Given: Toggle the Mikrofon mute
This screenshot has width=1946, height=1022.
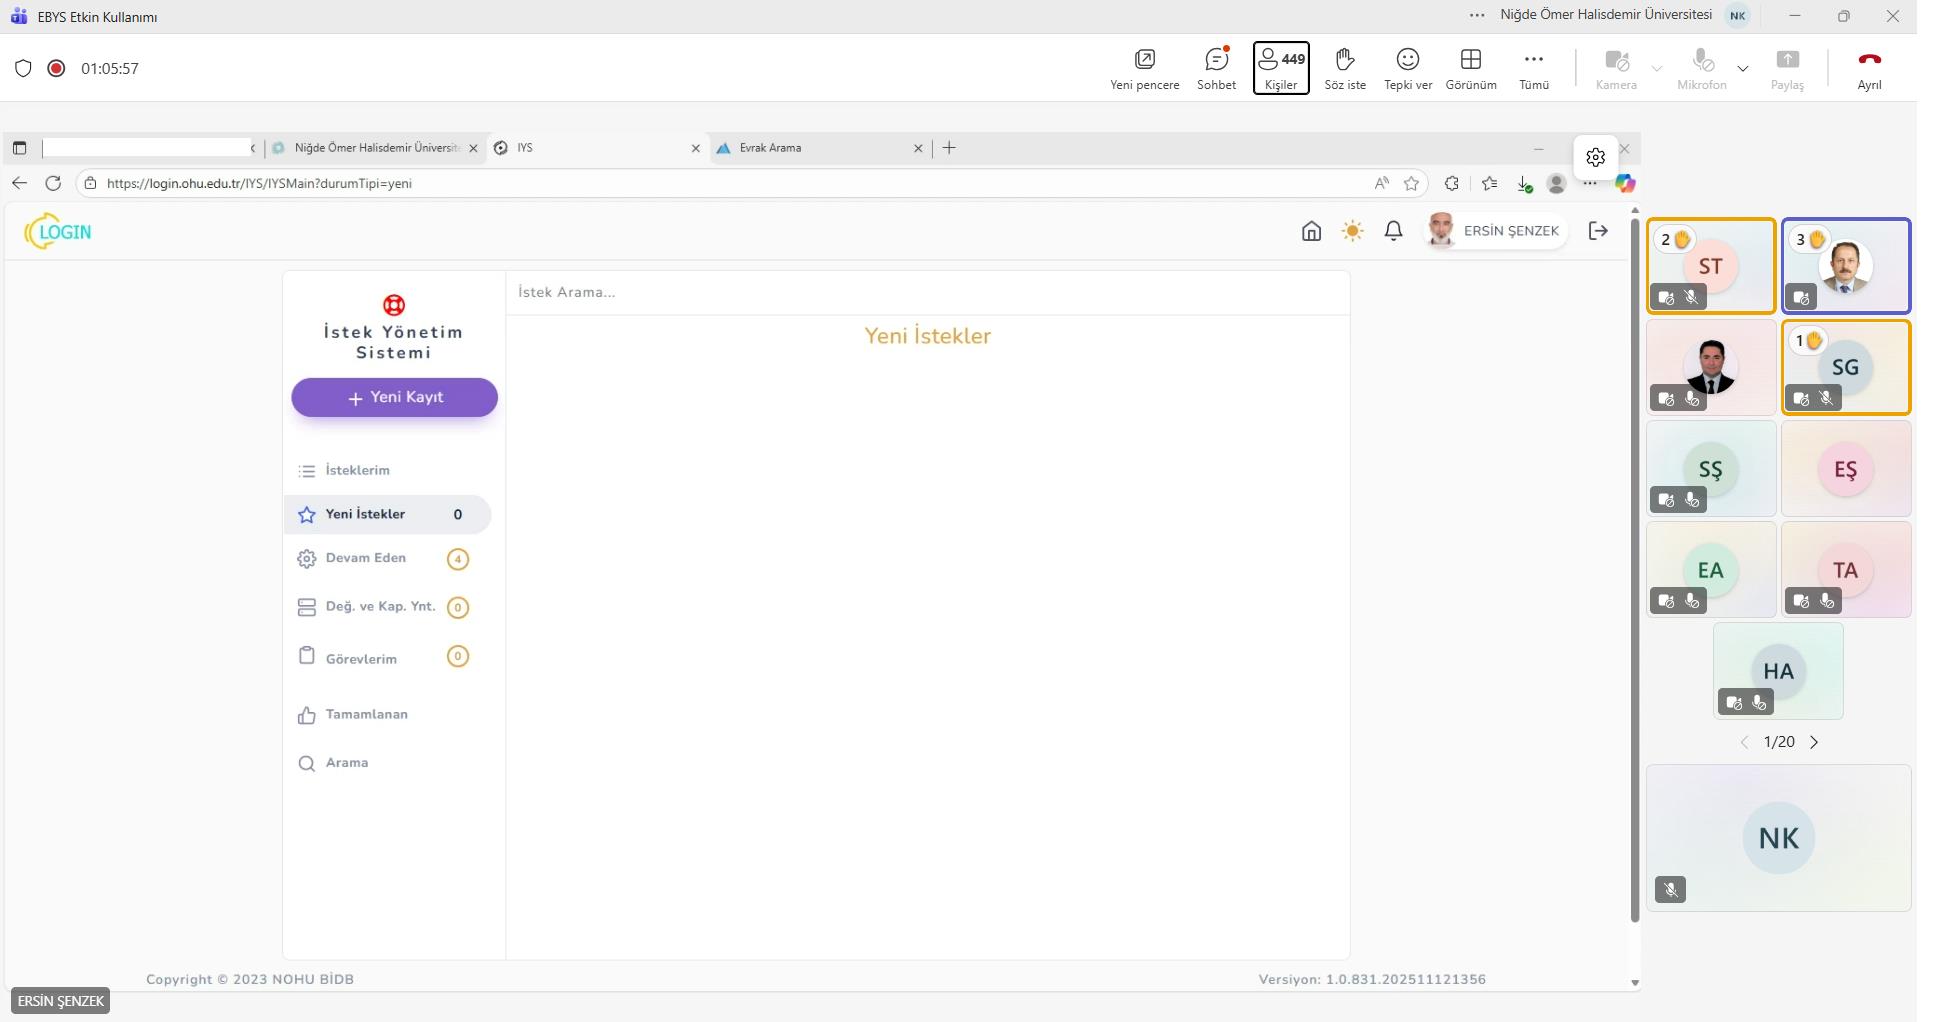Looking at the screenshot, I should 1701,68.
